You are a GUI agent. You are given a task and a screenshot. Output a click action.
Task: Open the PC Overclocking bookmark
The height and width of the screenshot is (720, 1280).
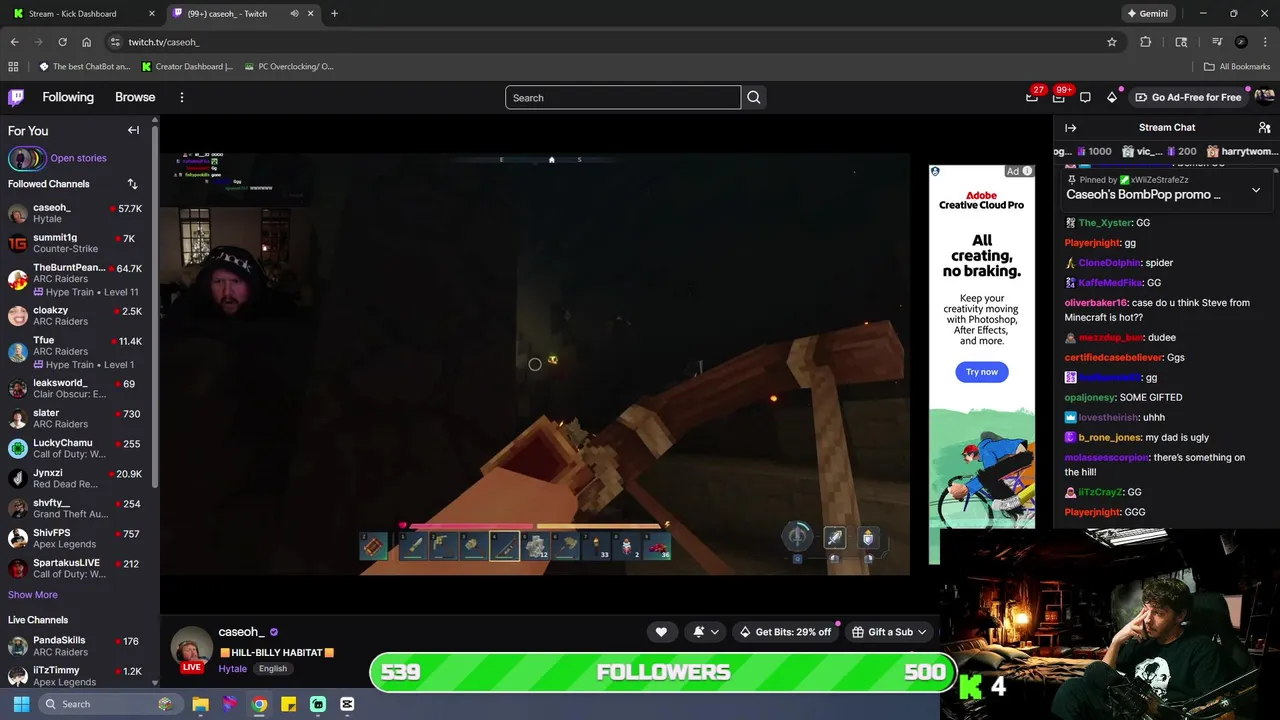tap(288, 67)
